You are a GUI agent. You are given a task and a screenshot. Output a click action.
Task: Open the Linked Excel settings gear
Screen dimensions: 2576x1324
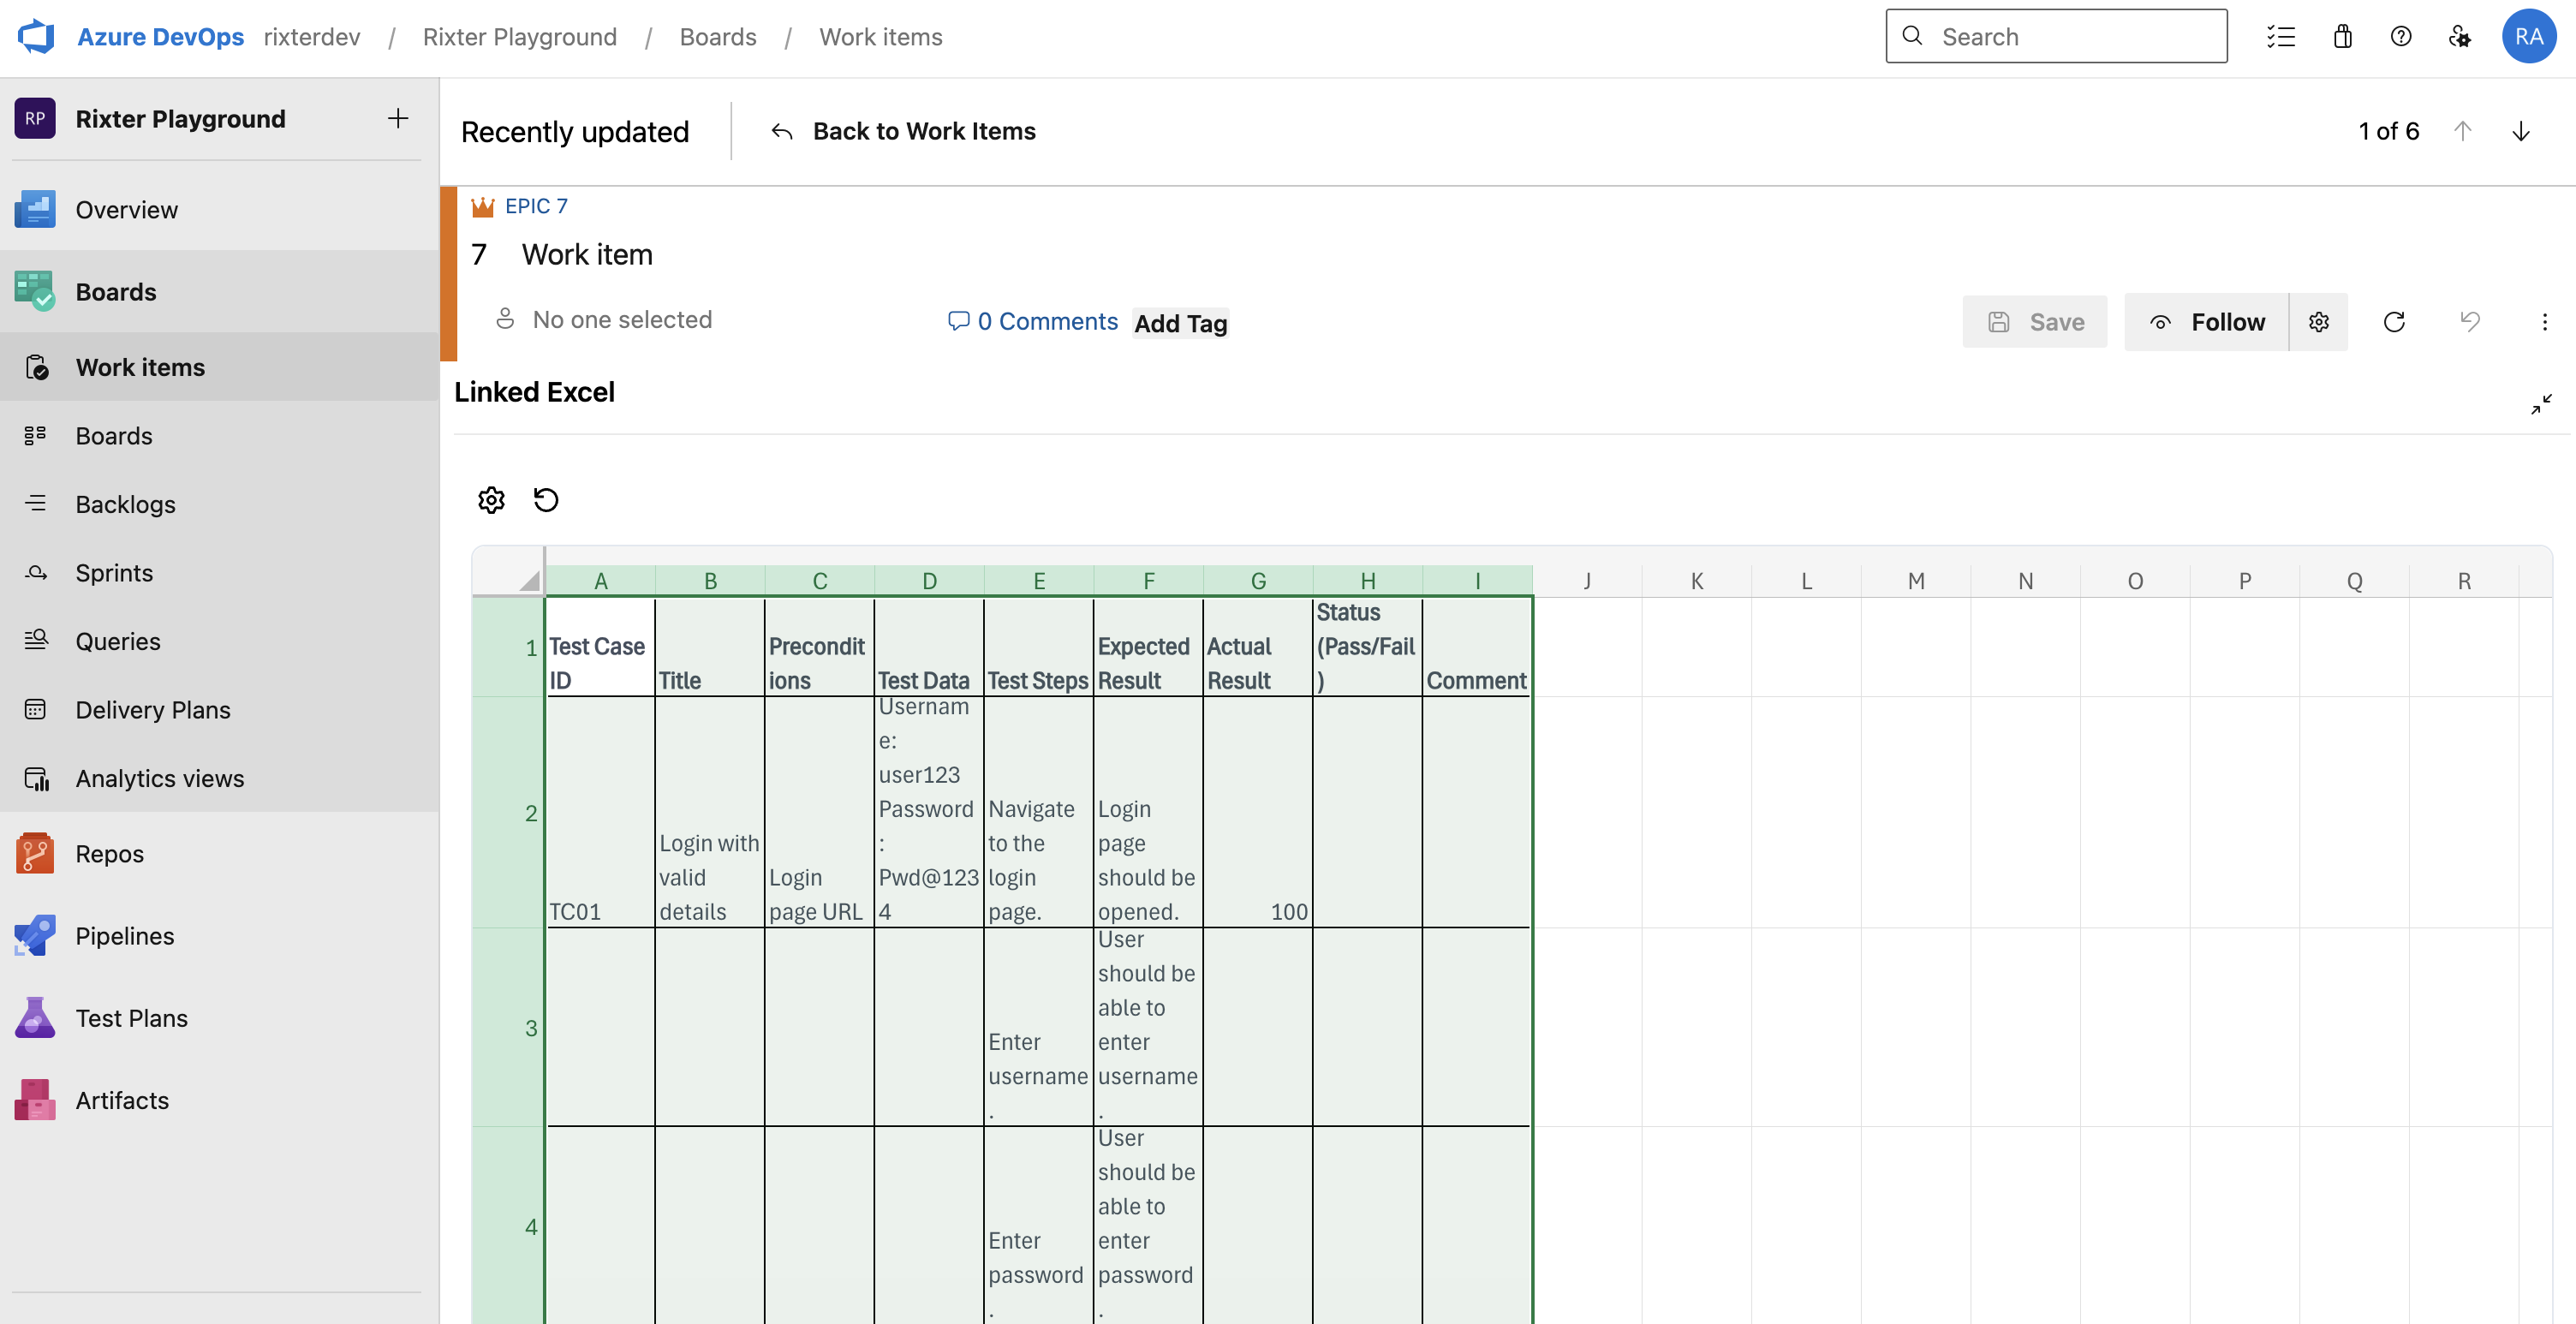pos(491,499)
